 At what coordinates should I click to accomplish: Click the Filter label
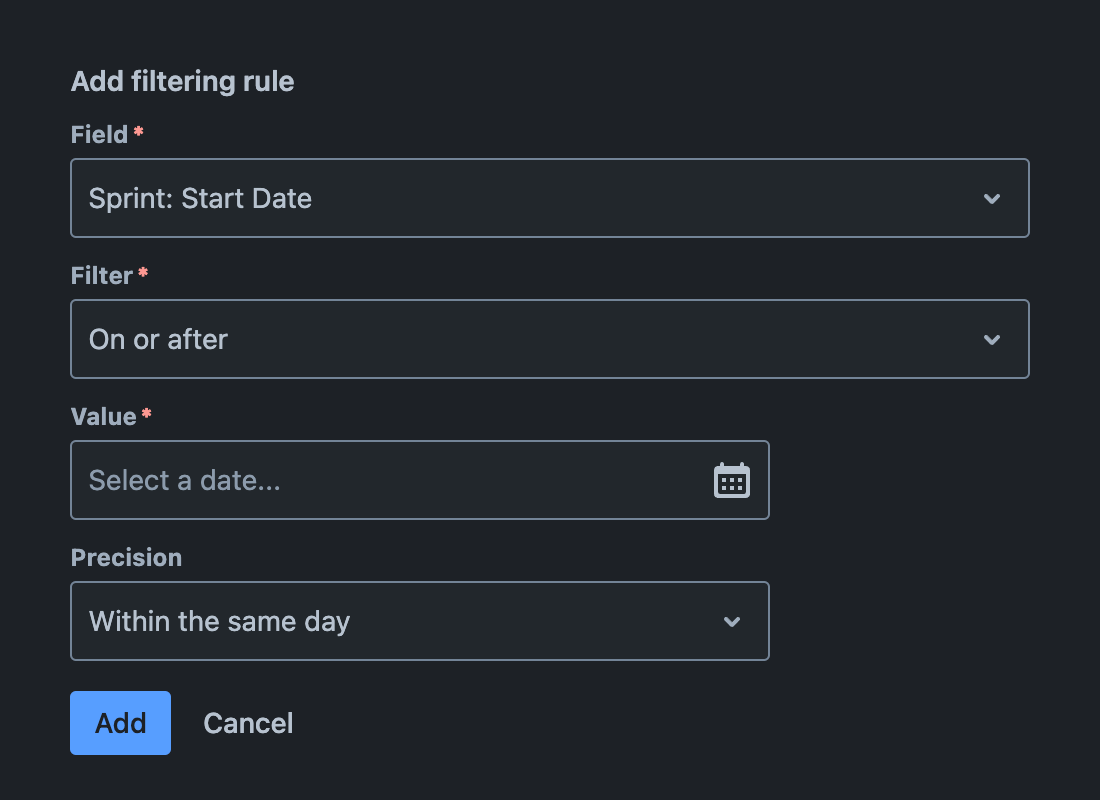click(101, 275)
